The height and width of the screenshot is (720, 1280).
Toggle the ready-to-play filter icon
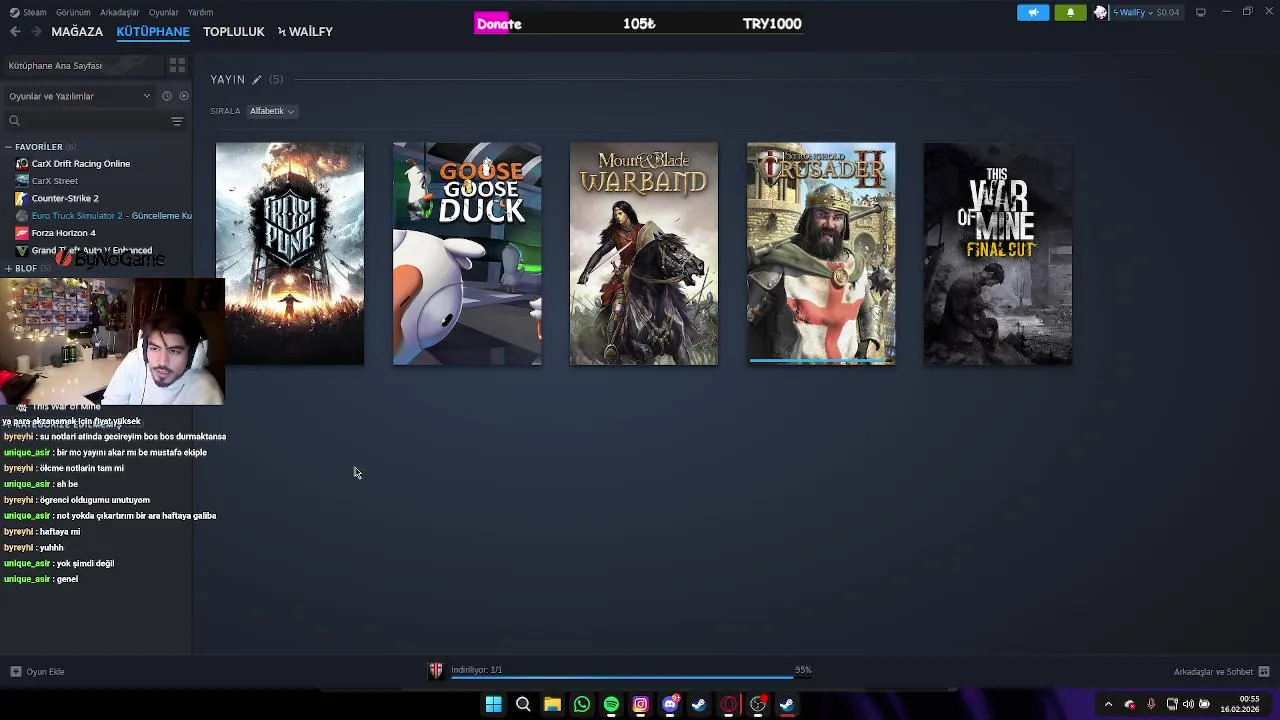click(184, 96)
